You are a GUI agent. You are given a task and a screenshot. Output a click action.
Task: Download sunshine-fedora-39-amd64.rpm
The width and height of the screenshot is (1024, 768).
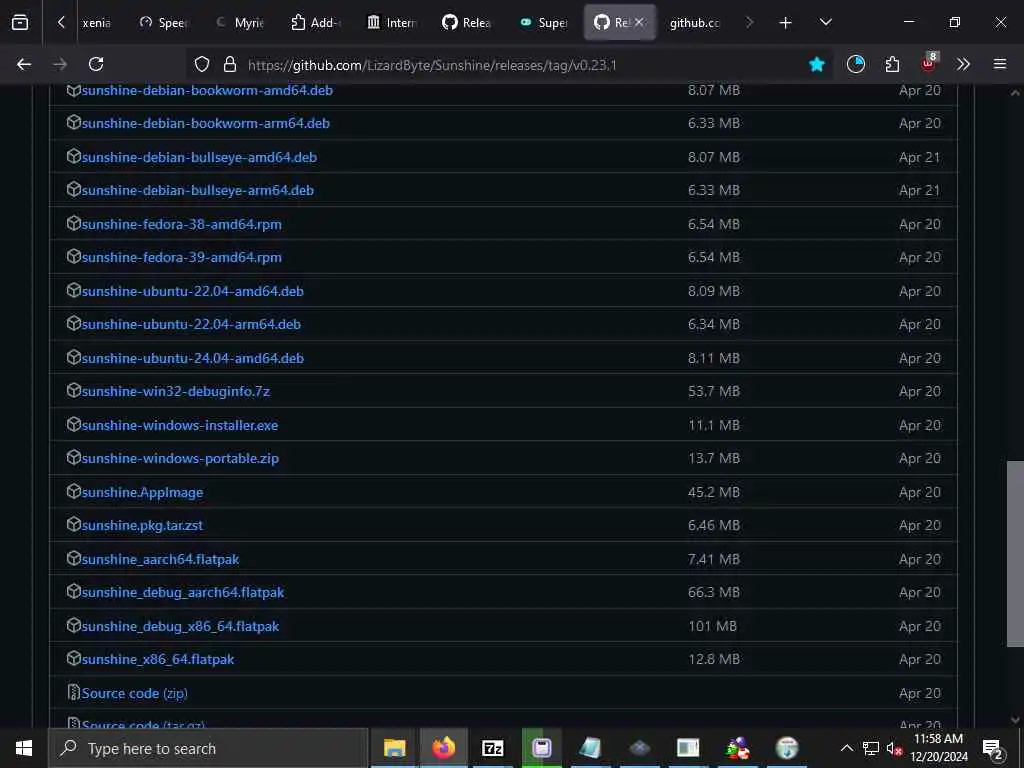182,258
